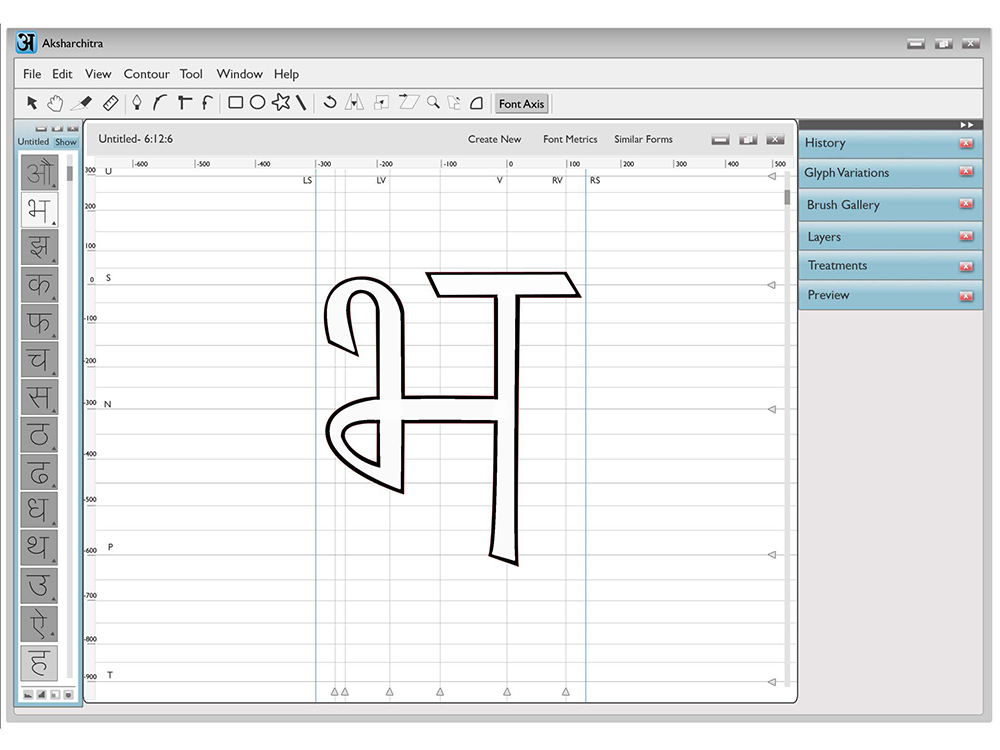Pick the hand pan tool
This screenshot has height=750, width=1000.
coord(55,103)
